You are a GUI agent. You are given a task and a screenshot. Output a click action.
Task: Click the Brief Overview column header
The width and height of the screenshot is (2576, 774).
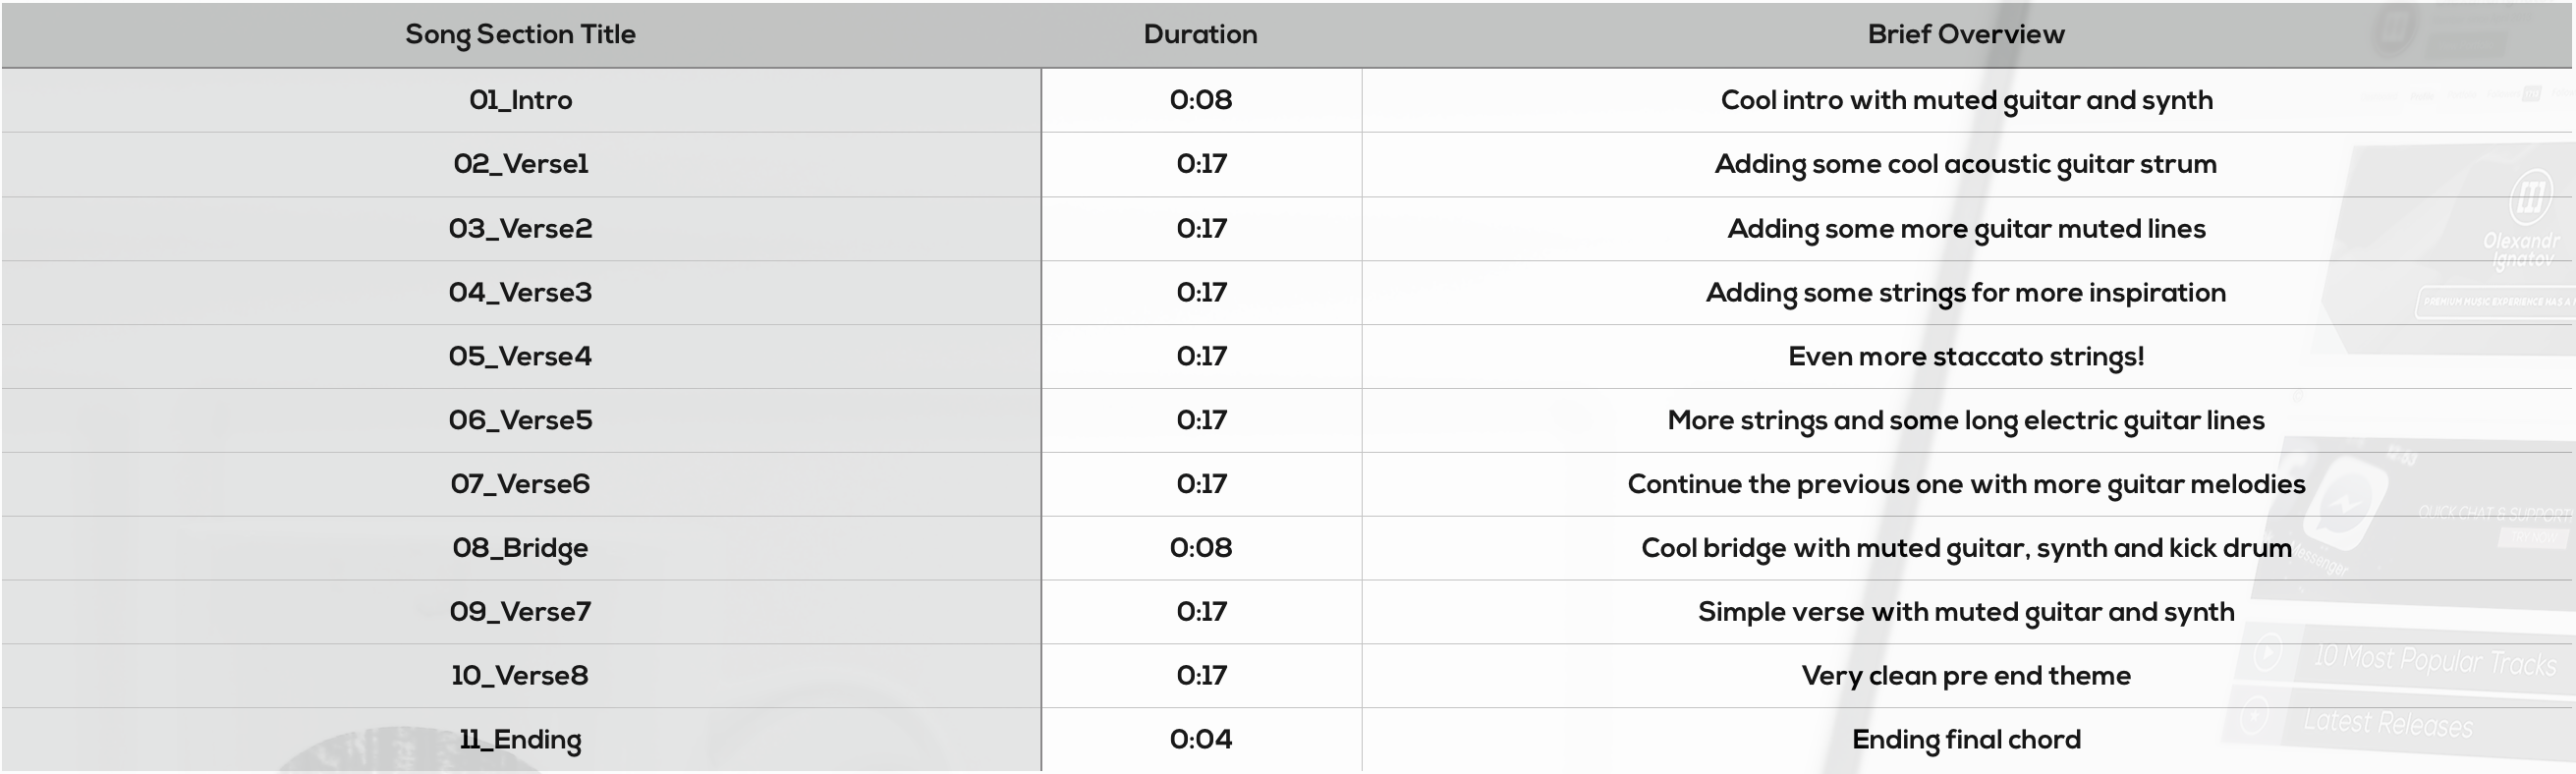[x=1966, y=34]
